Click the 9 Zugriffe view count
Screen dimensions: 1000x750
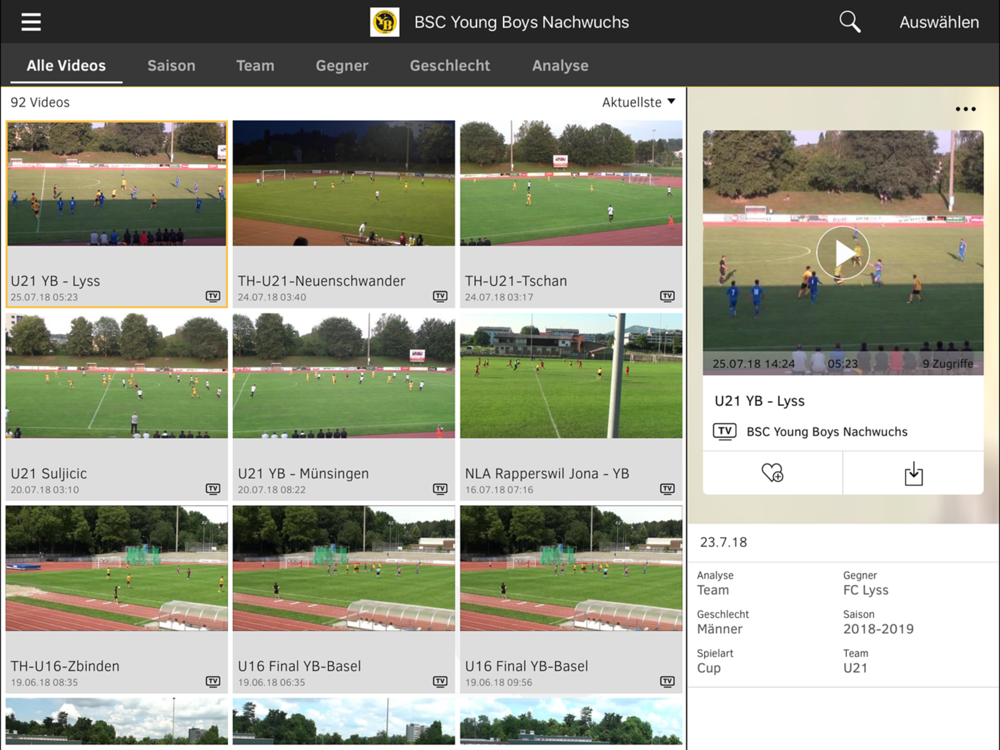(948, 364)
